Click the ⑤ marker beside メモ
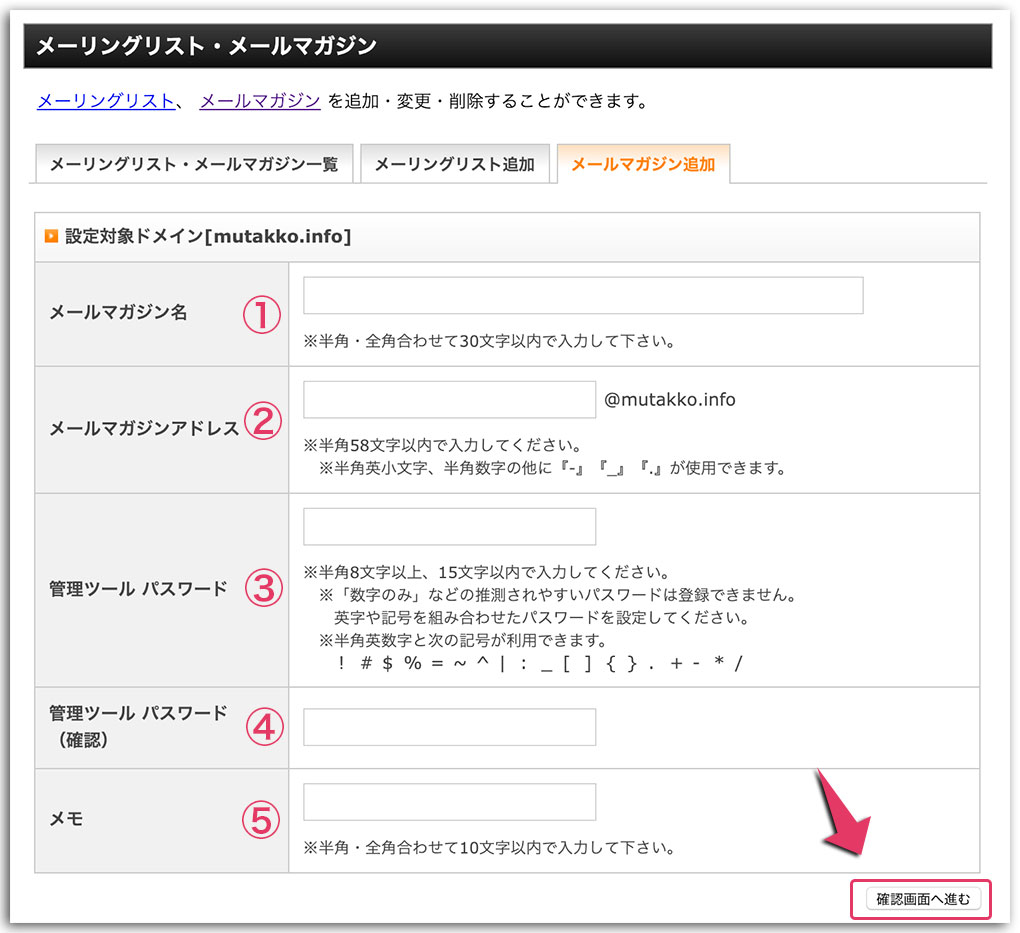 click(262, 818)
